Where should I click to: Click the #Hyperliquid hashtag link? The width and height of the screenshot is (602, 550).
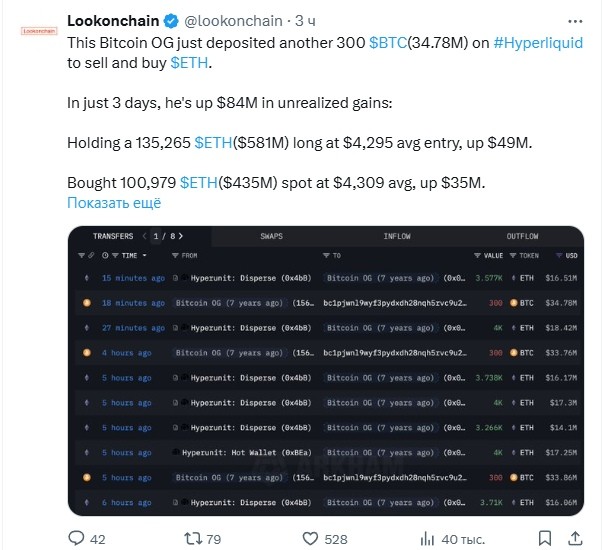tap(540, 44)
